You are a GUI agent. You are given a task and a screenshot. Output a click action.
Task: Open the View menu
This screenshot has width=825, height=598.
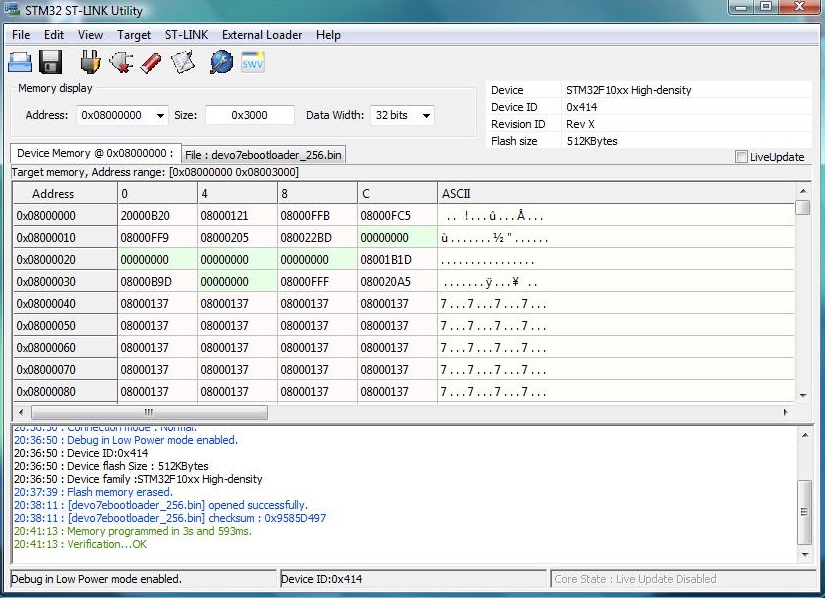[90, 35]
